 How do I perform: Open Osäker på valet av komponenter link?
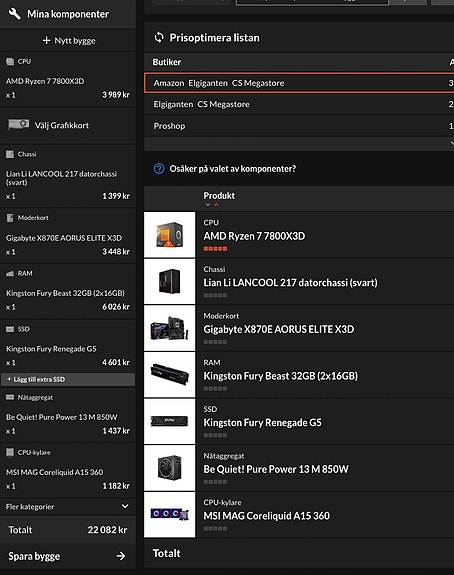tap(233, 169)
